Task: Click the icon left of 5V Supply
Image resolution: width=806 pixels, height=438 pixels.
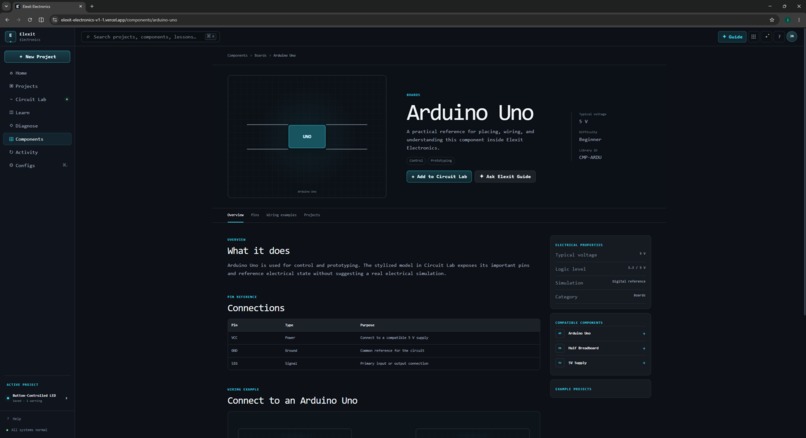Action: click(560, 363)
